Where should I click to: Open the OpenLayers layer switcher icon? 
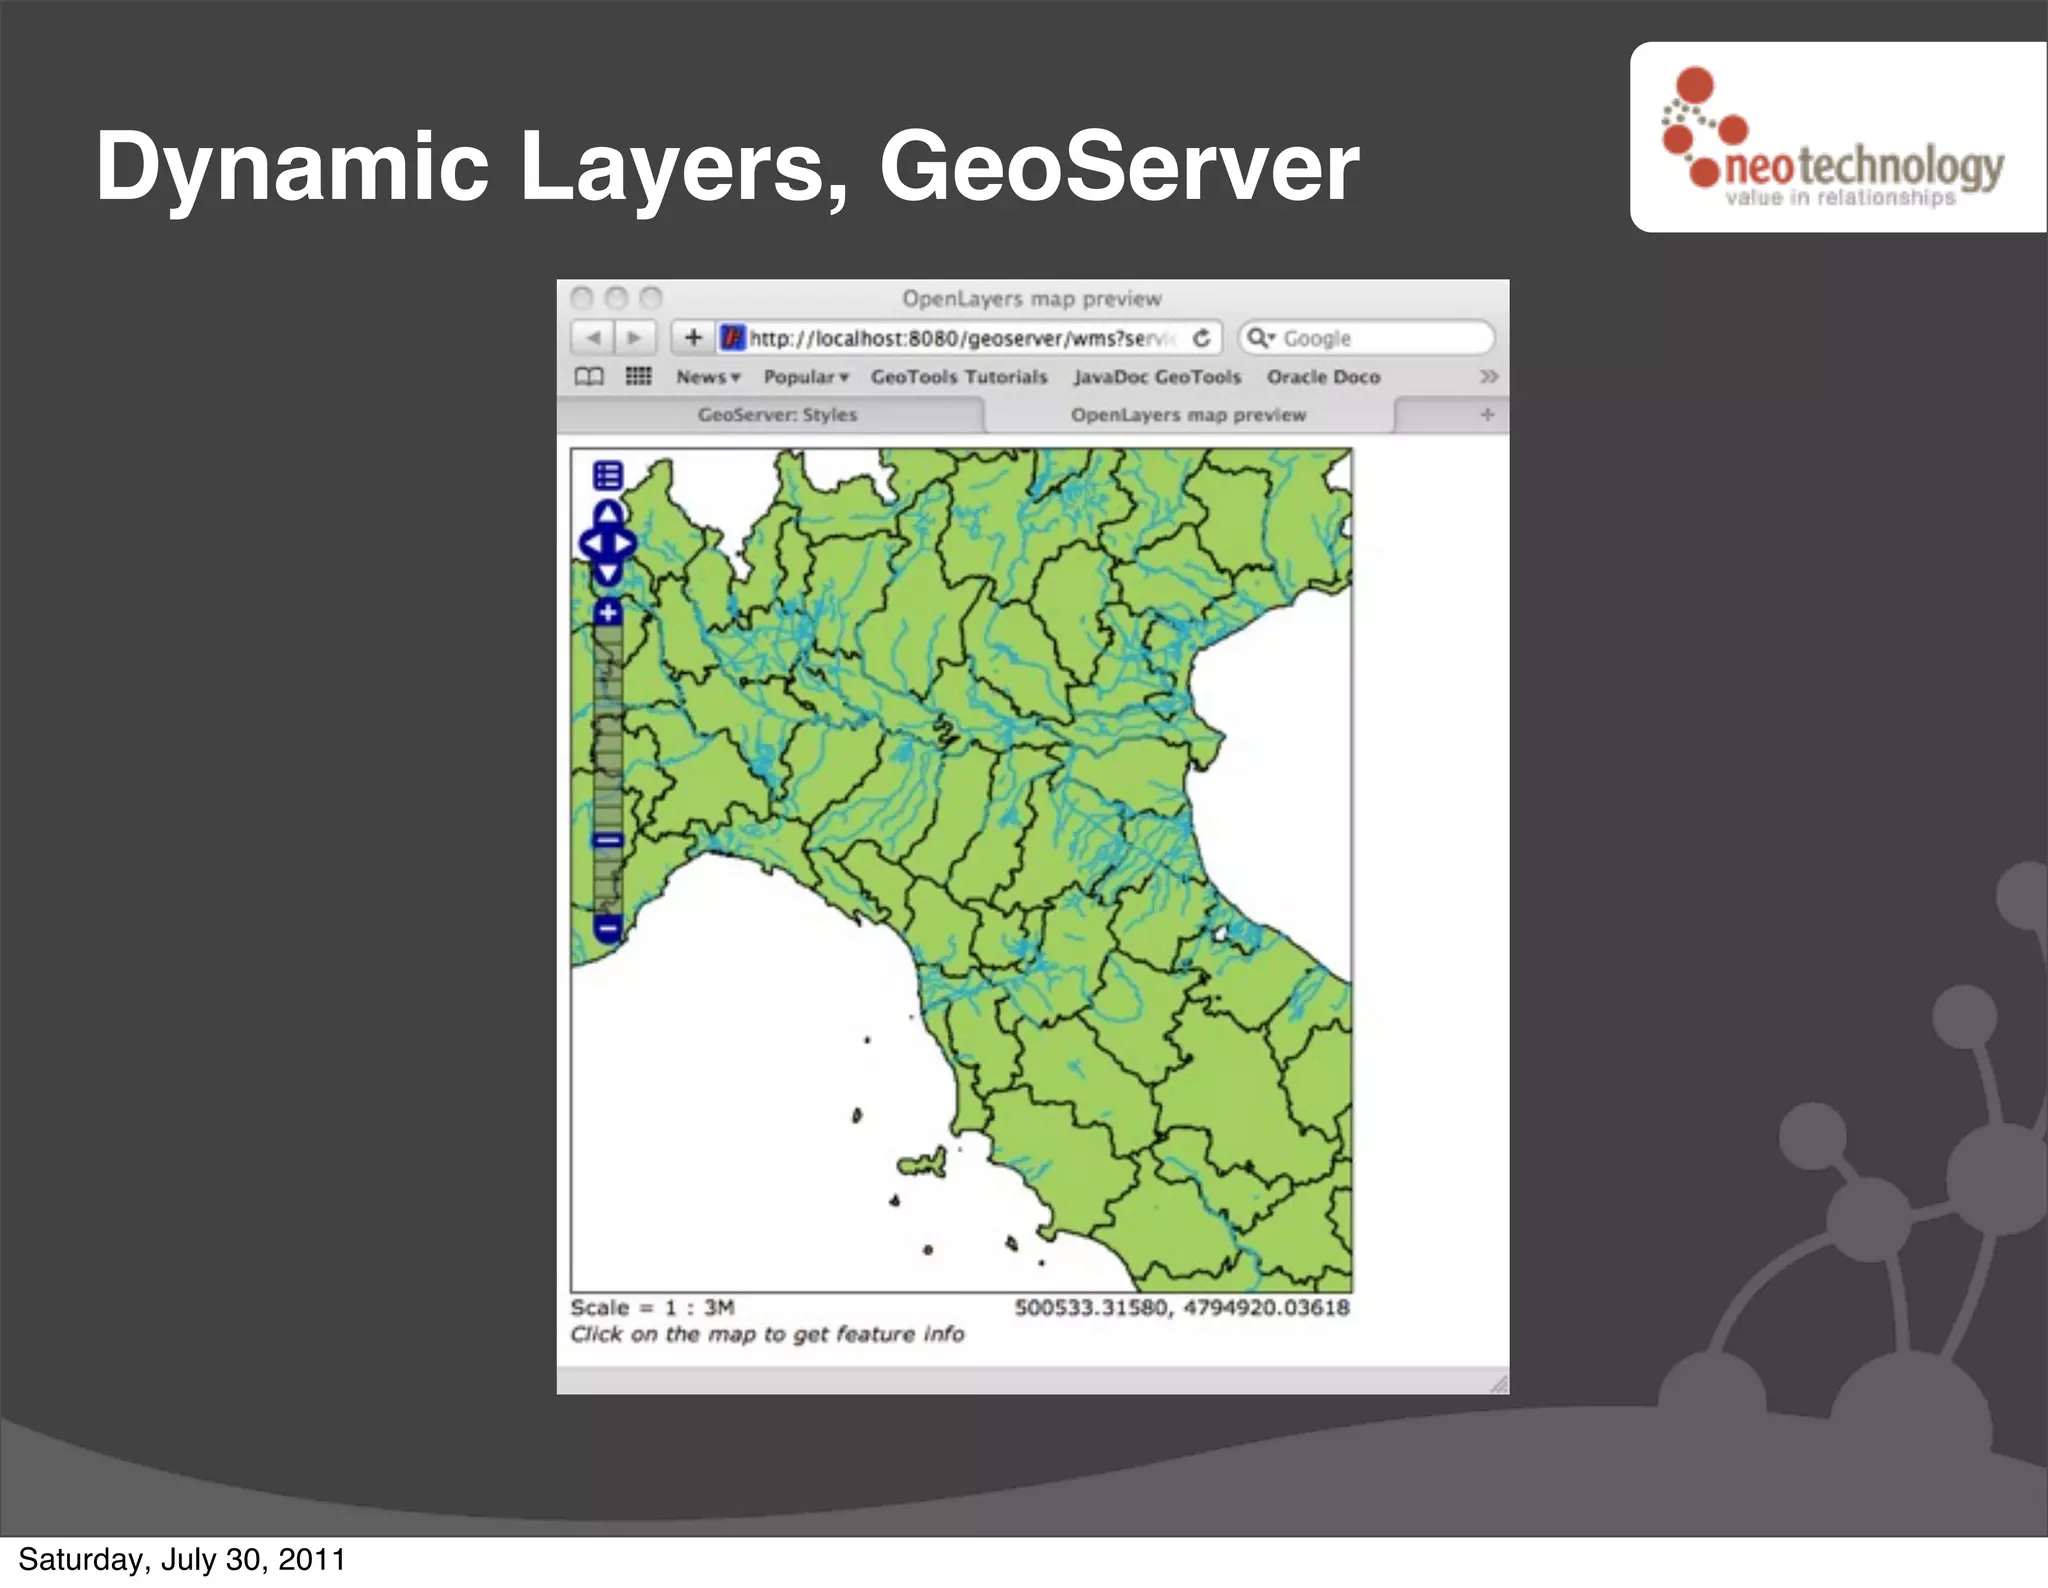[608, 475]
